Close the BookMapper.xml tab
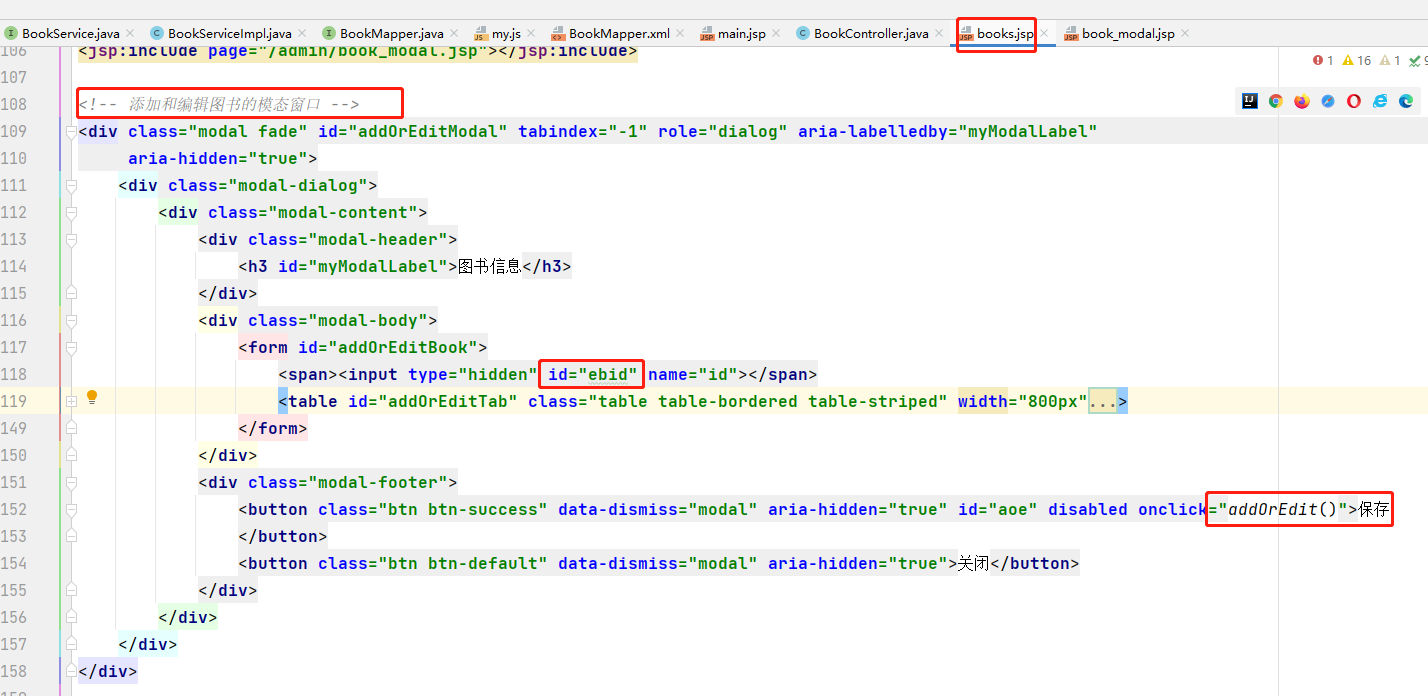The image size is (1428, 696). (681, 33)
